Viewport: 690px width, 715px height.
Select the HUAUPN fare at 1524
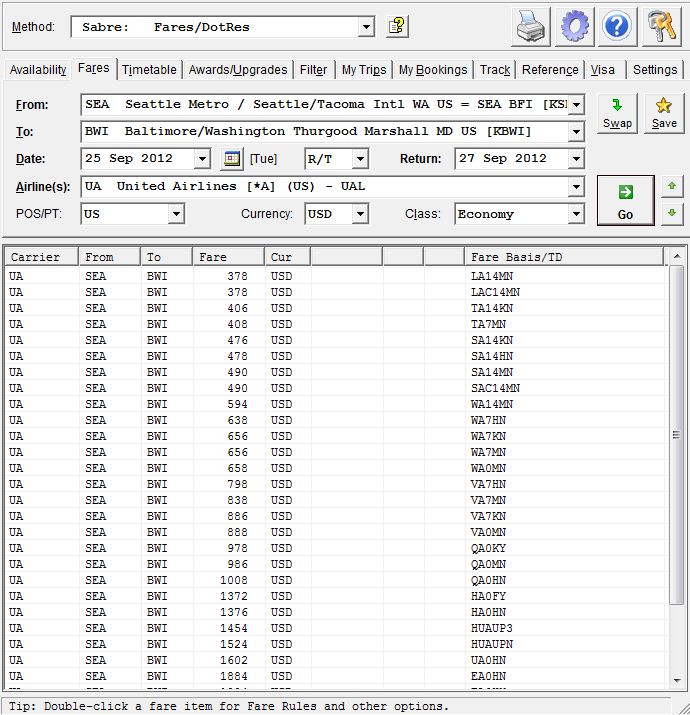coord(335,644)
